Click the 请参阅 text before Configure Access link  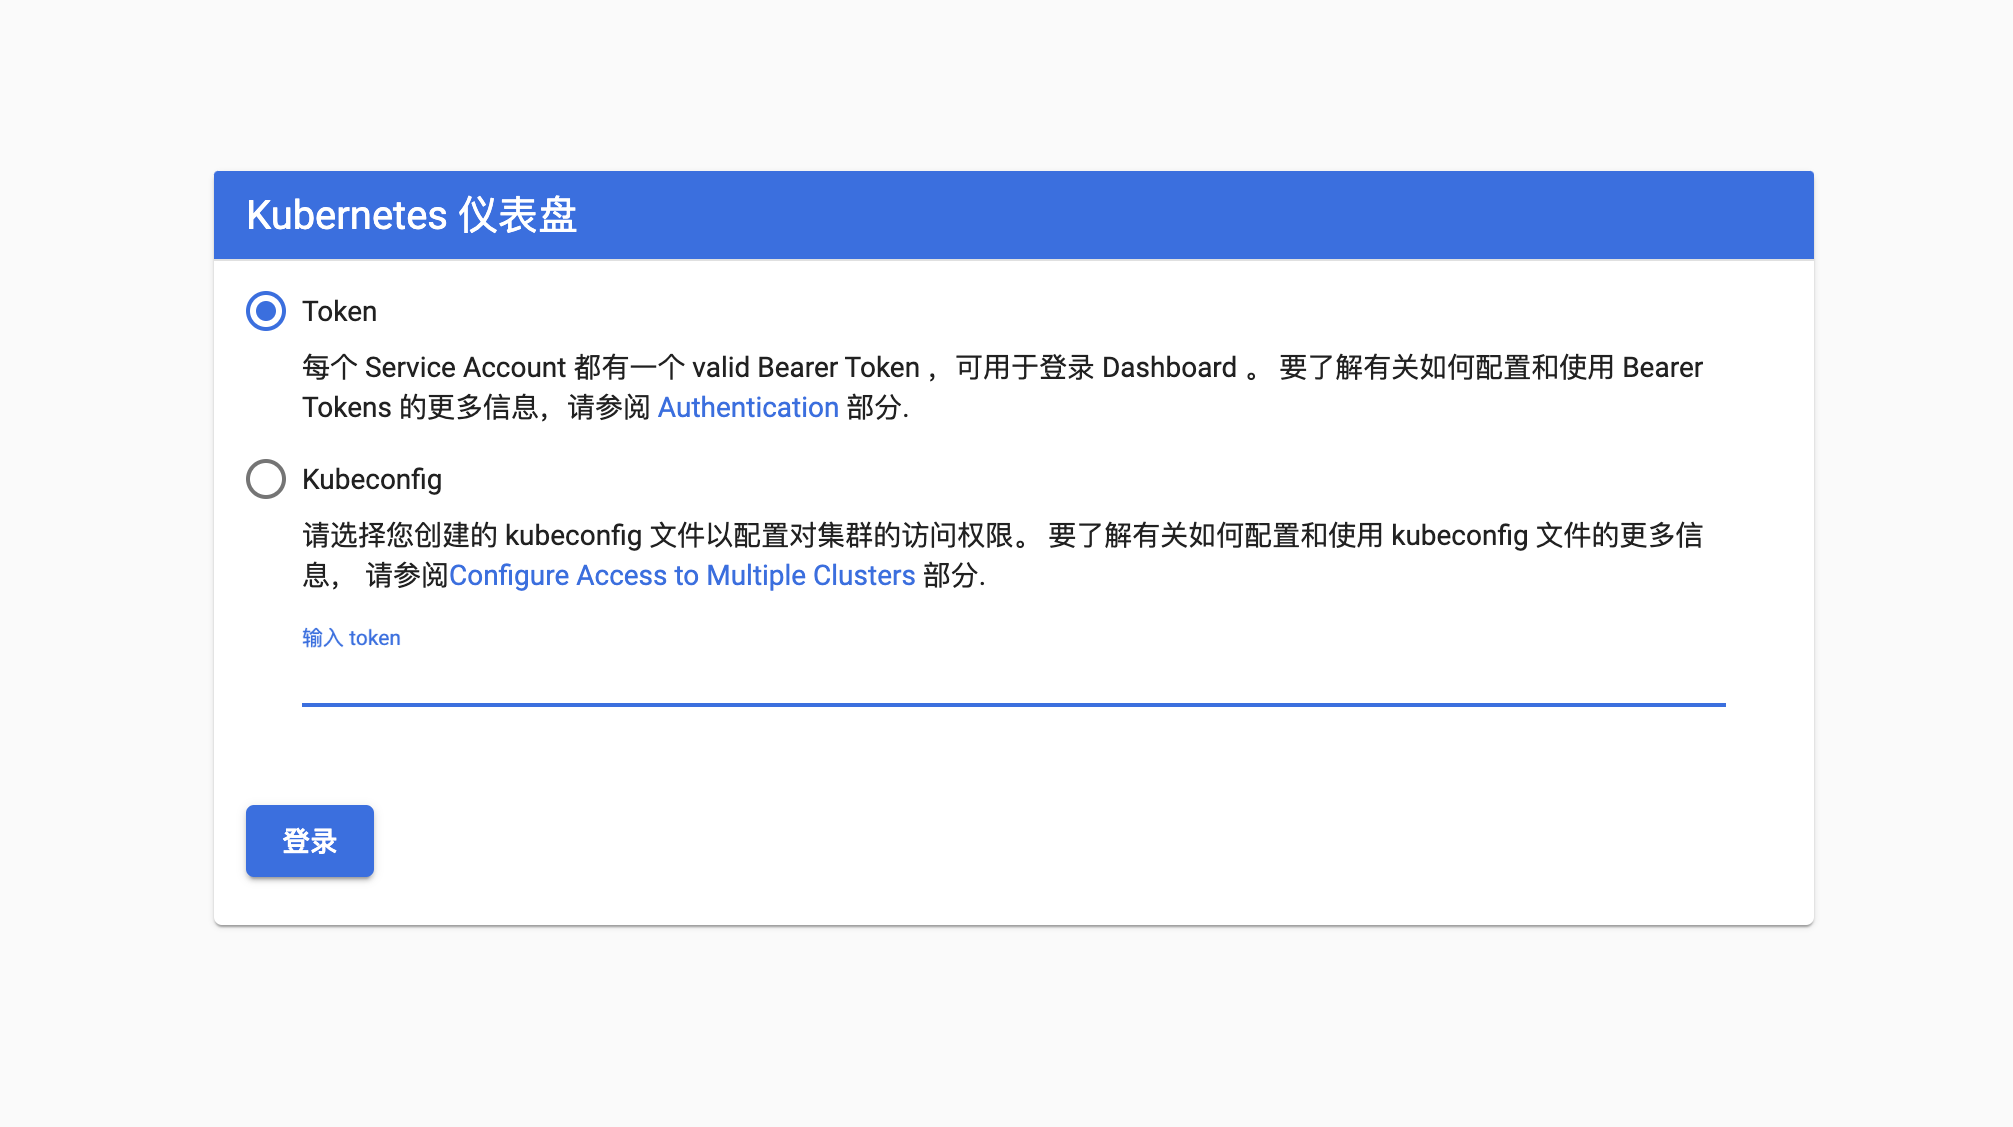[406, 575]
